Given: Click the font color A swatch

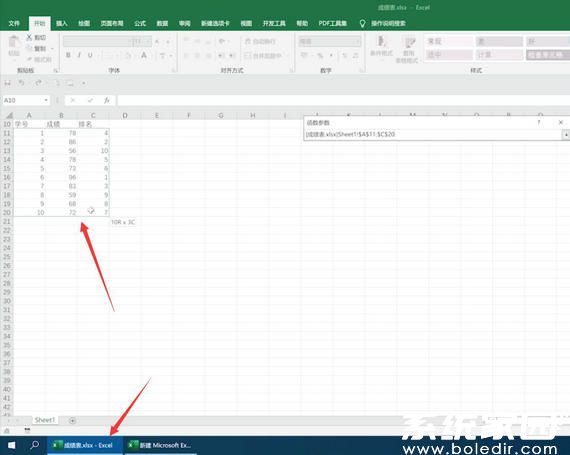Looking at the screenshot, I should click(144, 55).
